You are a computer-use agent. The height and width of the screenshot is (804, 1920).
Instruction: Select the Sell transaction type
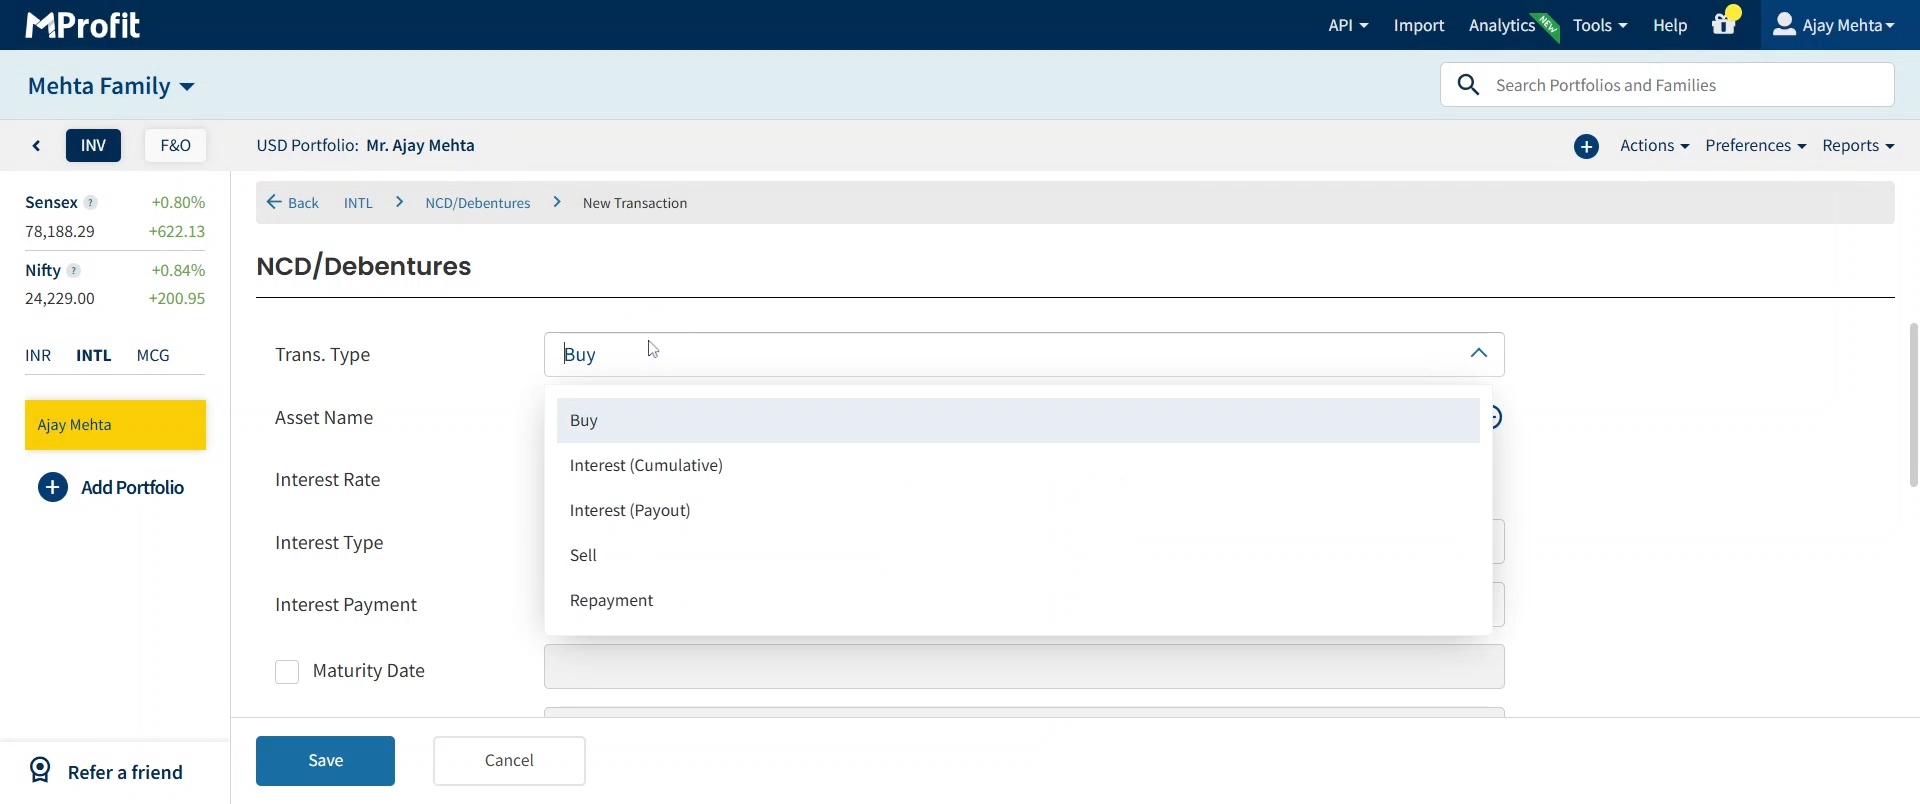(1018, 556)
